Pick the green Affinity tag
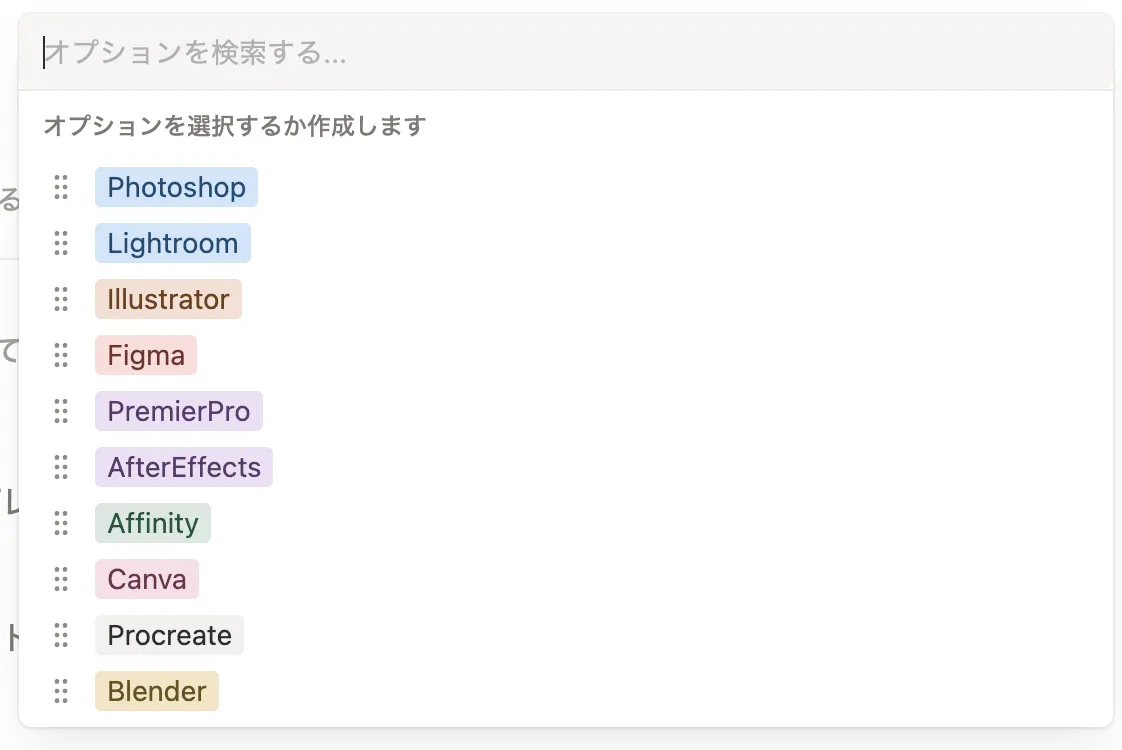 tap(153, 523)
